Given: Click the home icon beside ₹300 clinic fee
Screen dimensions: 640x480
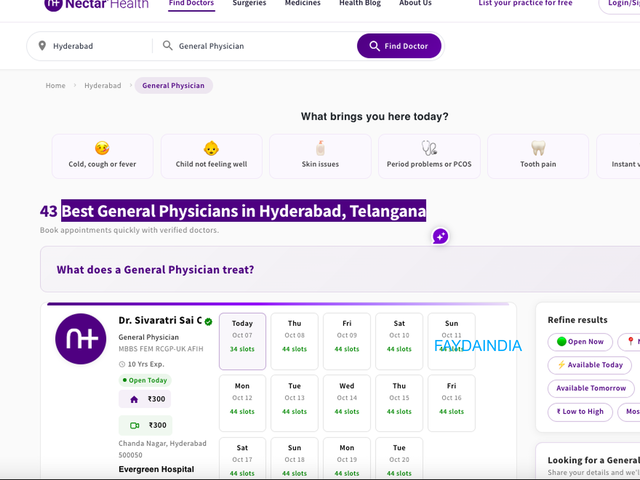Looking at the screenshot, I should 134,399.
